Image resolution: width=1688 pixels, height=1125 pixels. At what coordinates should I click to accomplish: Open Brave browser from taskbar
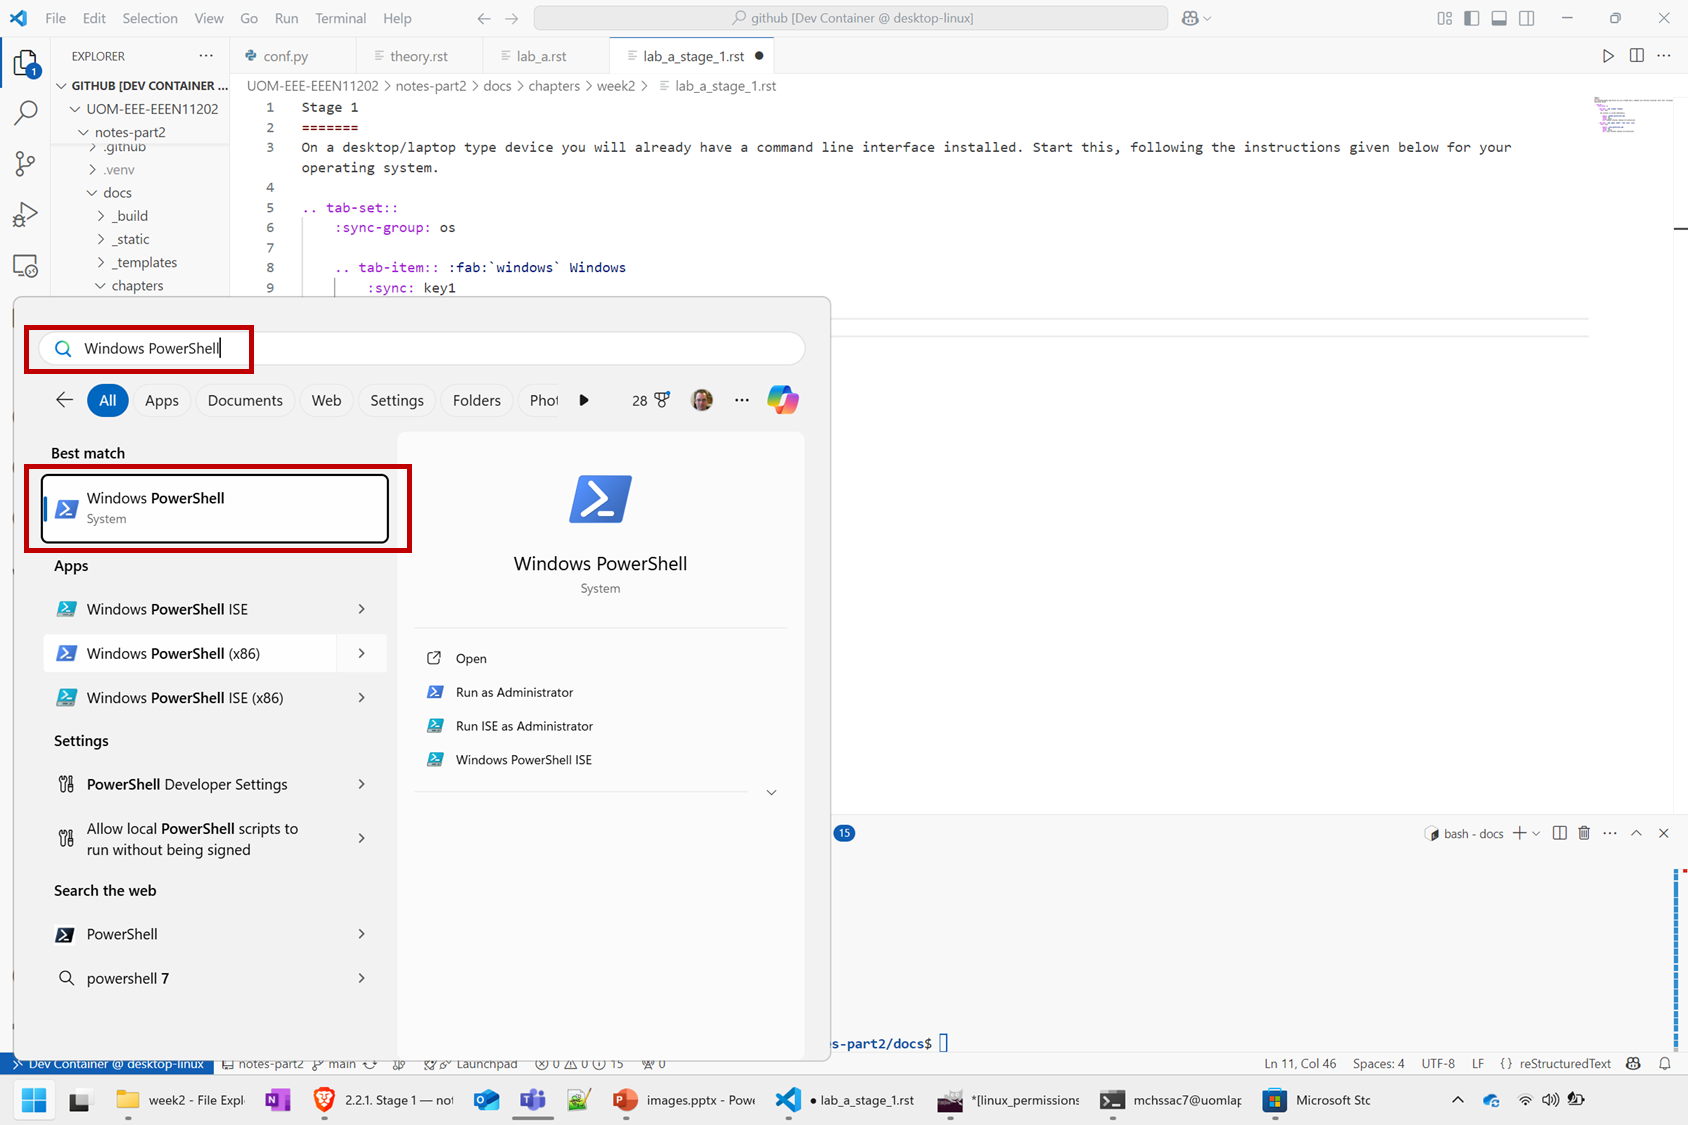coord(324,1100)
